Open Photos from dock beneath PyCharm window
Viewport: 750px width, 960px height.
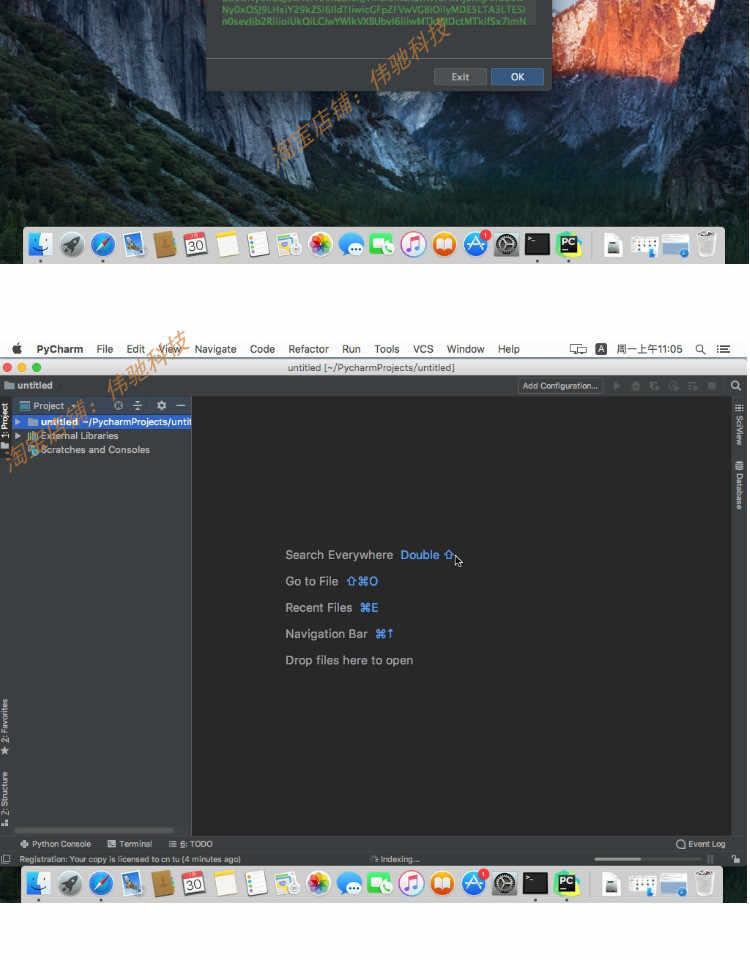tap(318, 884)
